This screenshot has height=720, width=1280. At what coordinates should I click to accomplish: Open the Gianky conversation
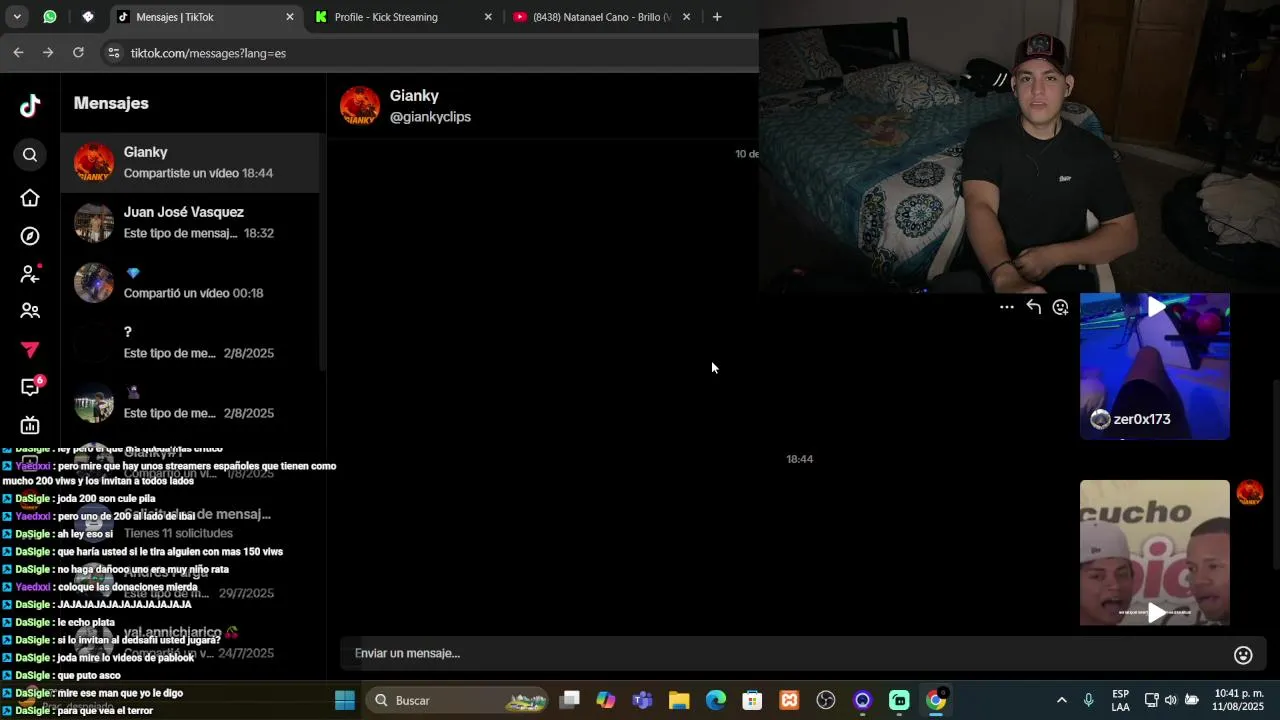pos(190,162)
